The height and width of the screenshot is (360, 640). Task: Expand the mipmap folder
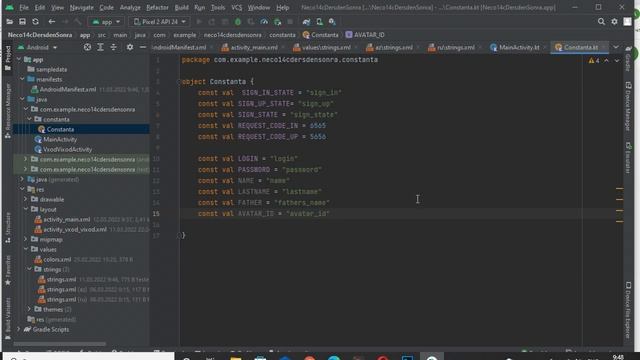click(26, 239)
